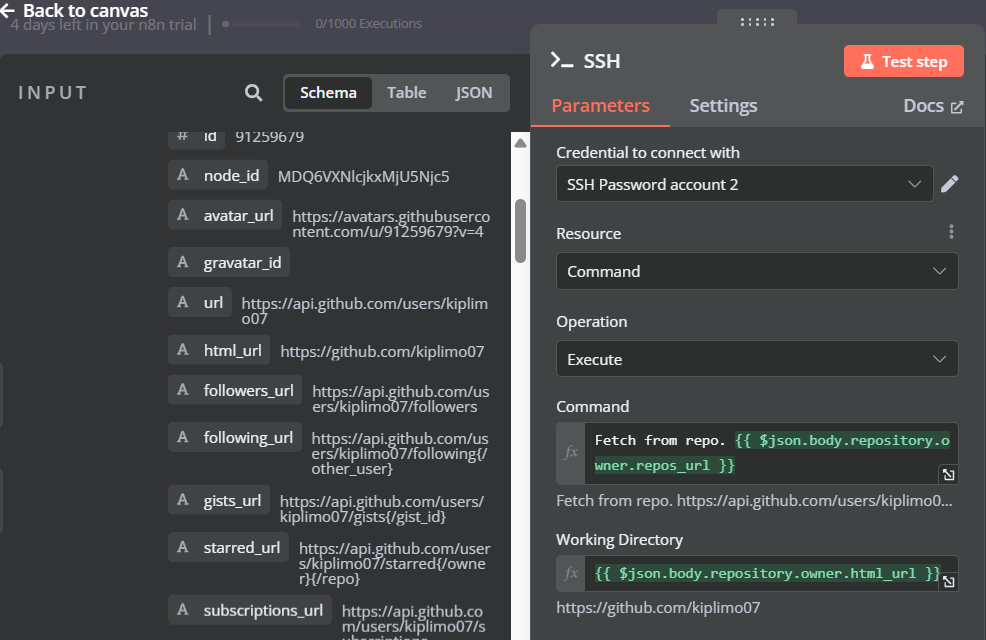
Task: Open the SSH Password account 2 credential dropdown
Action: [744, 184]
